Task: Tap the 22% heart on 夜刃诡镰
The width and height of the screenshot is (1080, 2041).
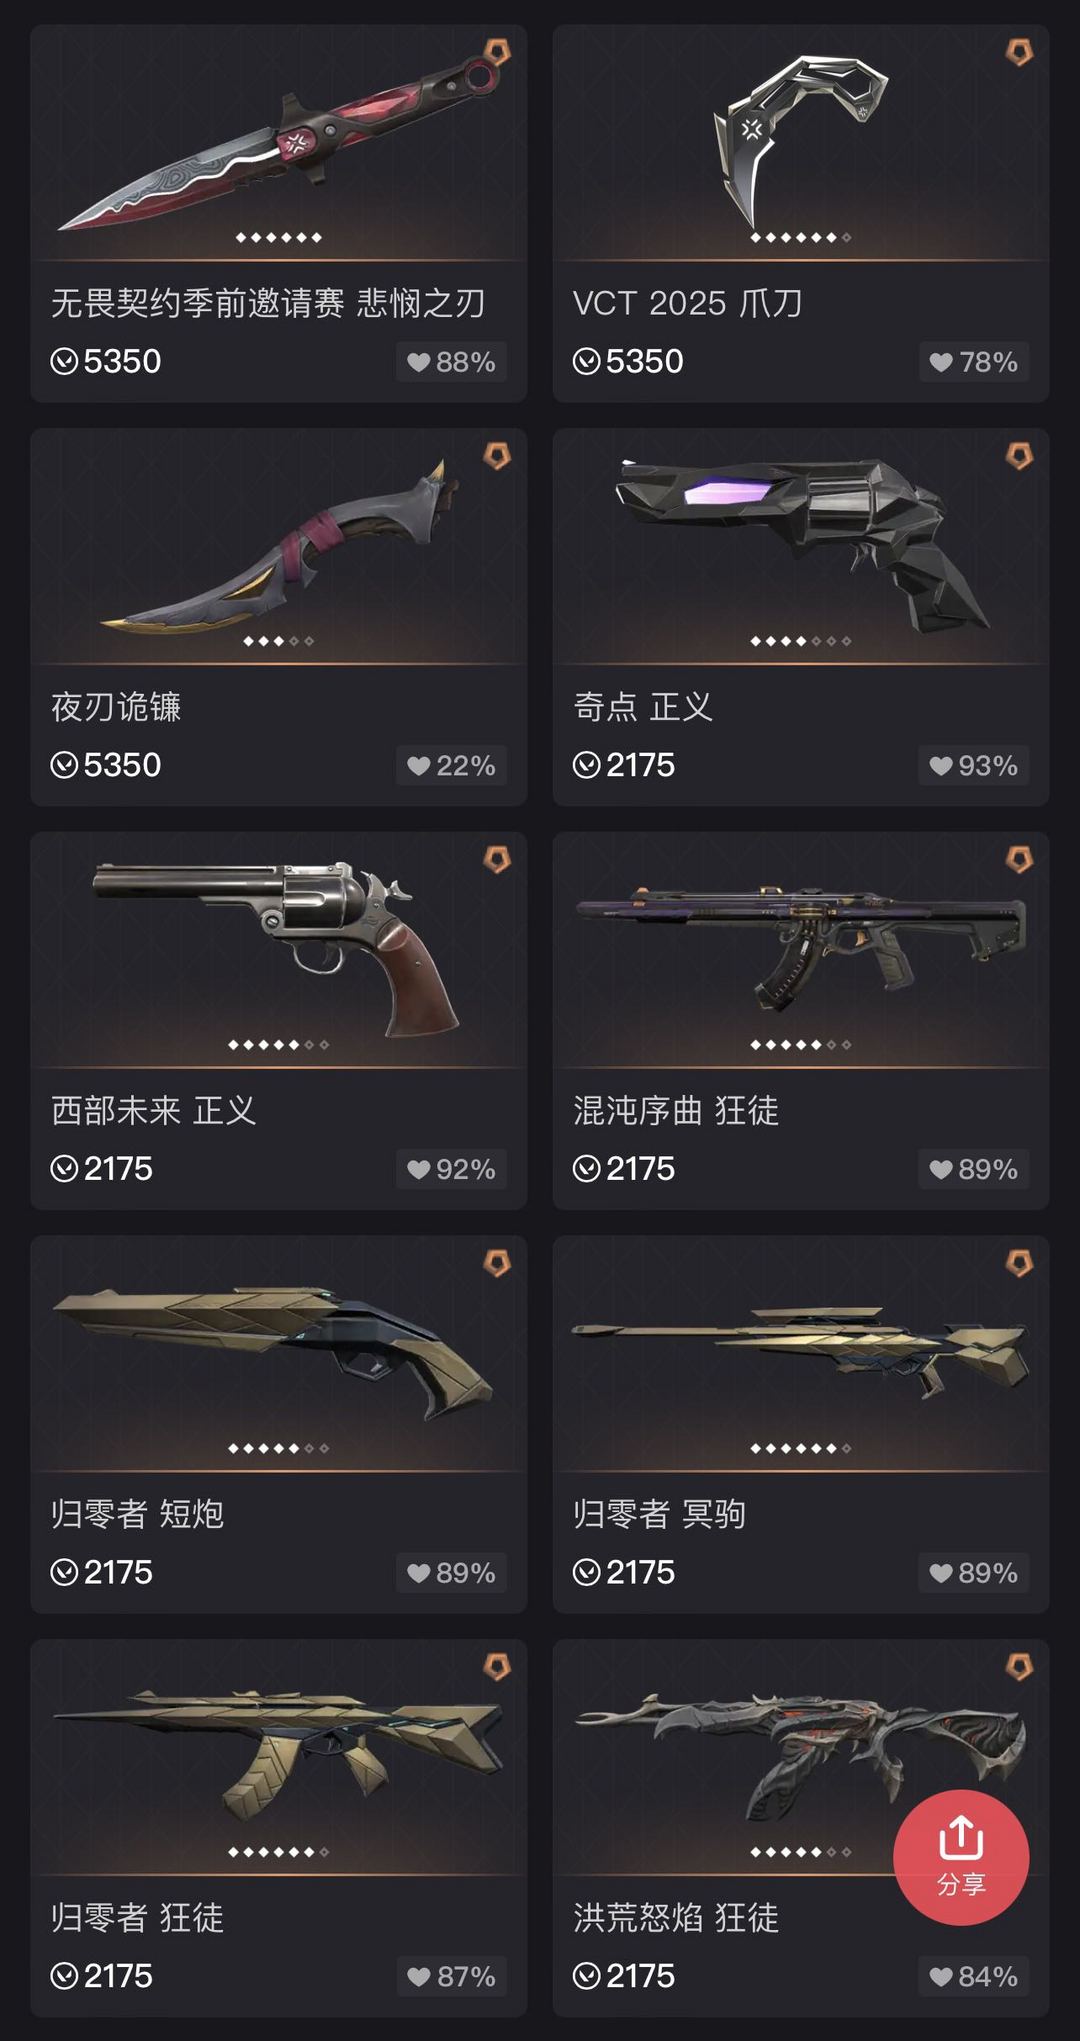Action: (451, 766)
